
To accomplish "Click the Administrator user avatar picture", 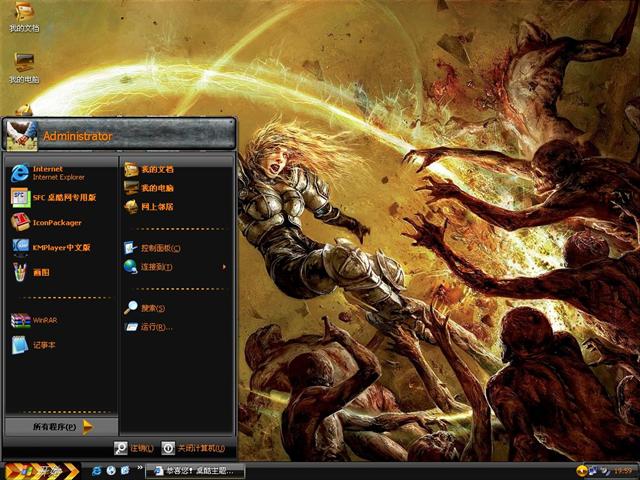I will tap(22, 135).
